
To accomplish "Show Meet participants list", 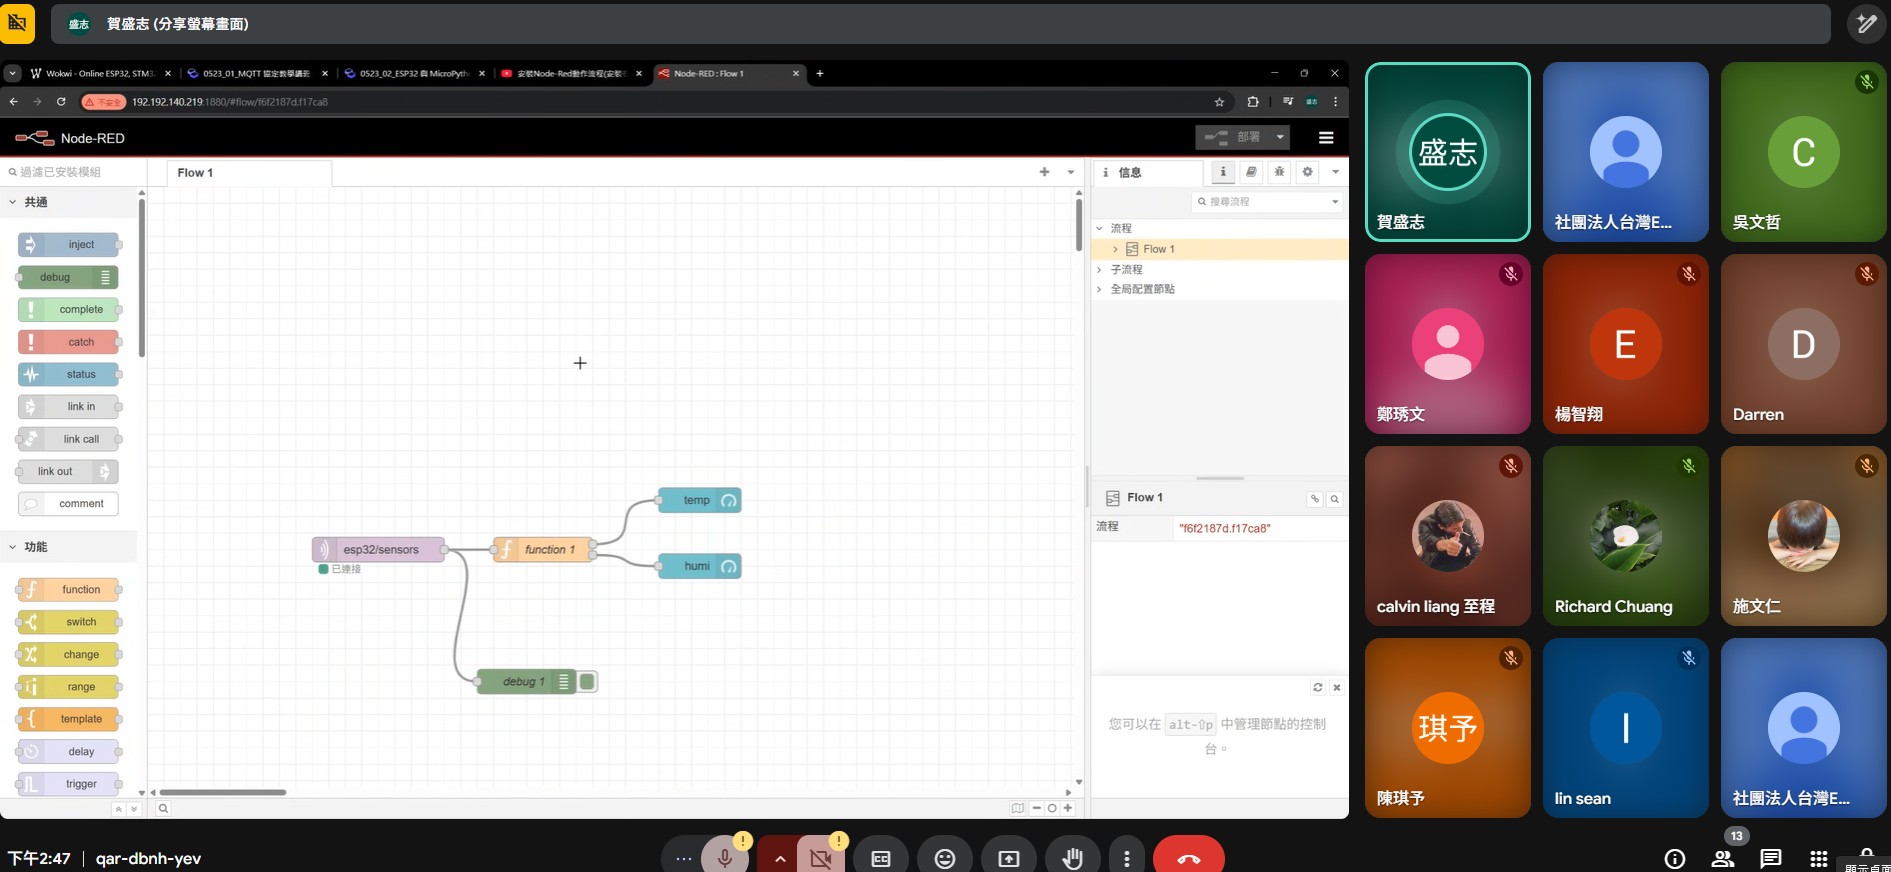I will [1723, 858].
